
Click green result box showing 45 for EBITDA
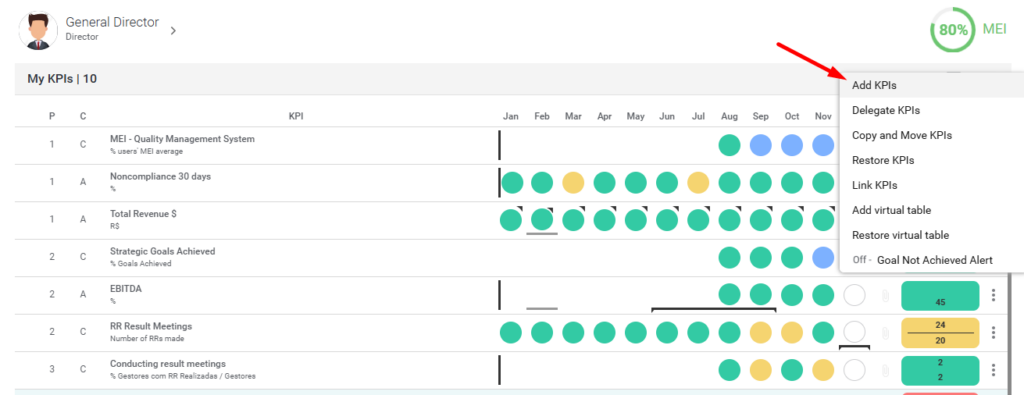pyautogui.click(x=940, y=296)
